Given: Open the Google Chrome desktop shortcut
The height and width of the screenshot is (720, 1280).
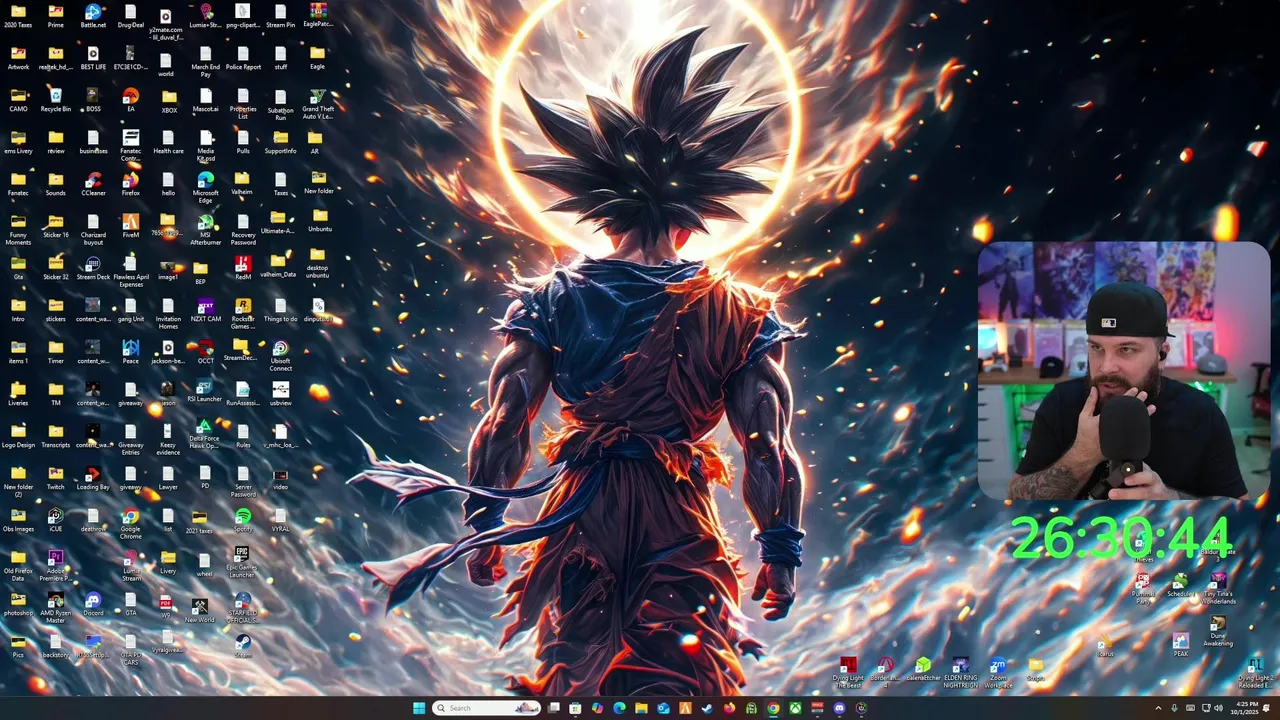Looking at the screenshot, I should pos(131,523).
